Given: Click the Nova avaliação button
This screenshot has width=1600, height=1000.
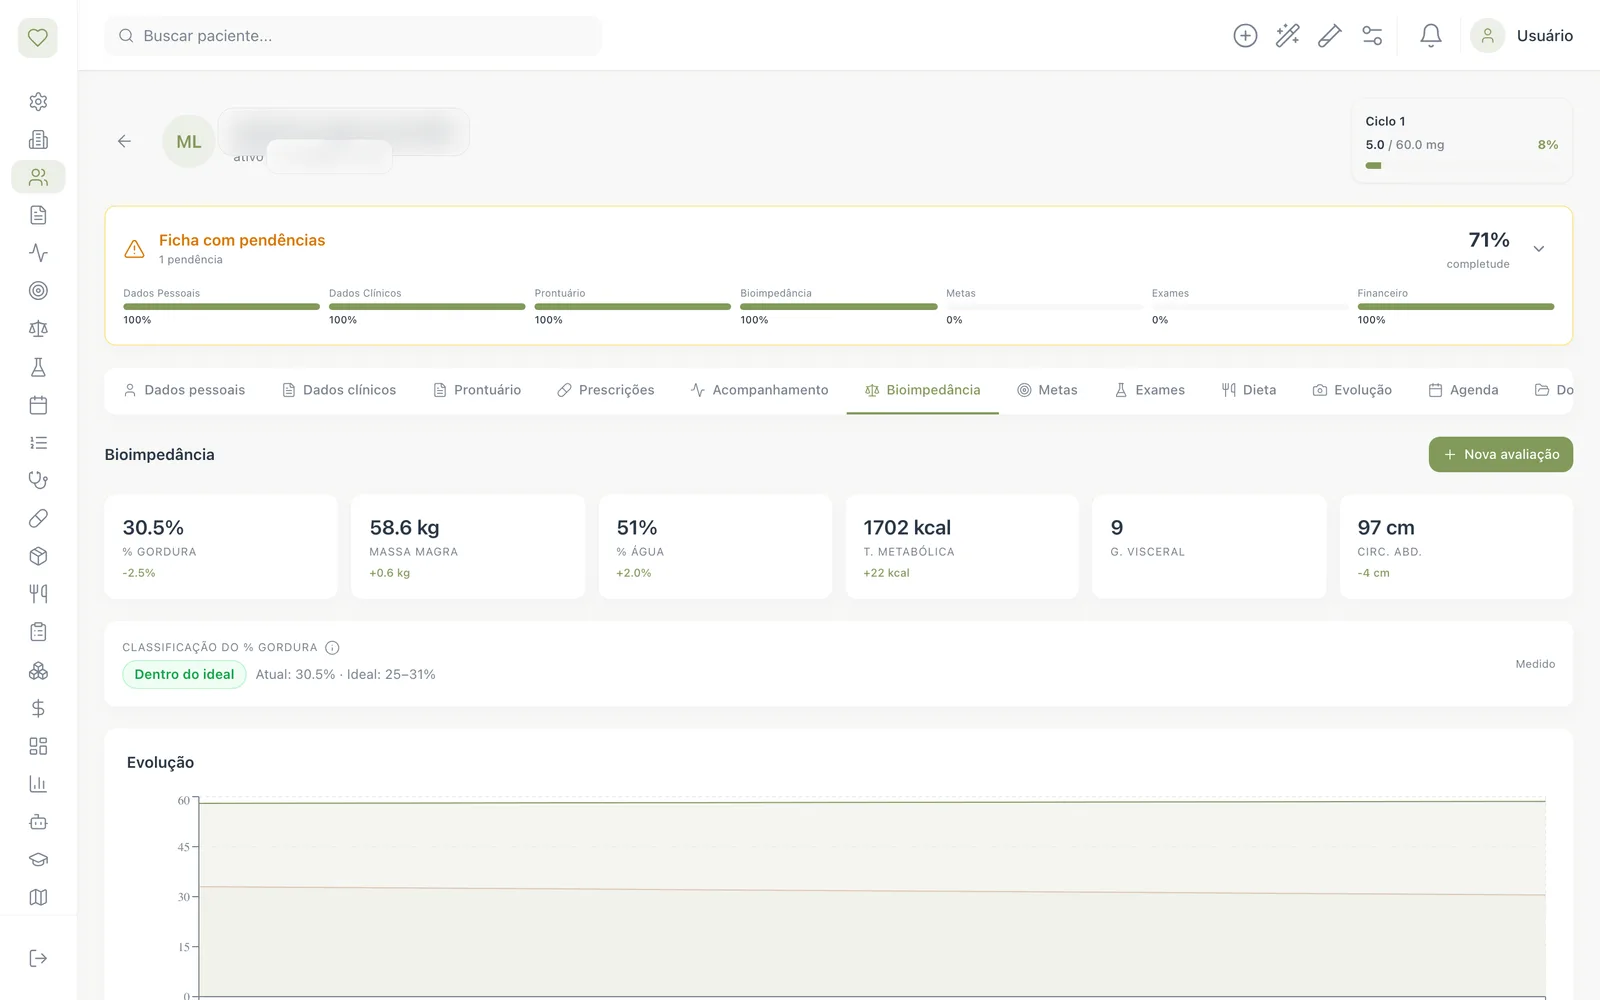Looking at the screenshot, I should [1500, 454].
